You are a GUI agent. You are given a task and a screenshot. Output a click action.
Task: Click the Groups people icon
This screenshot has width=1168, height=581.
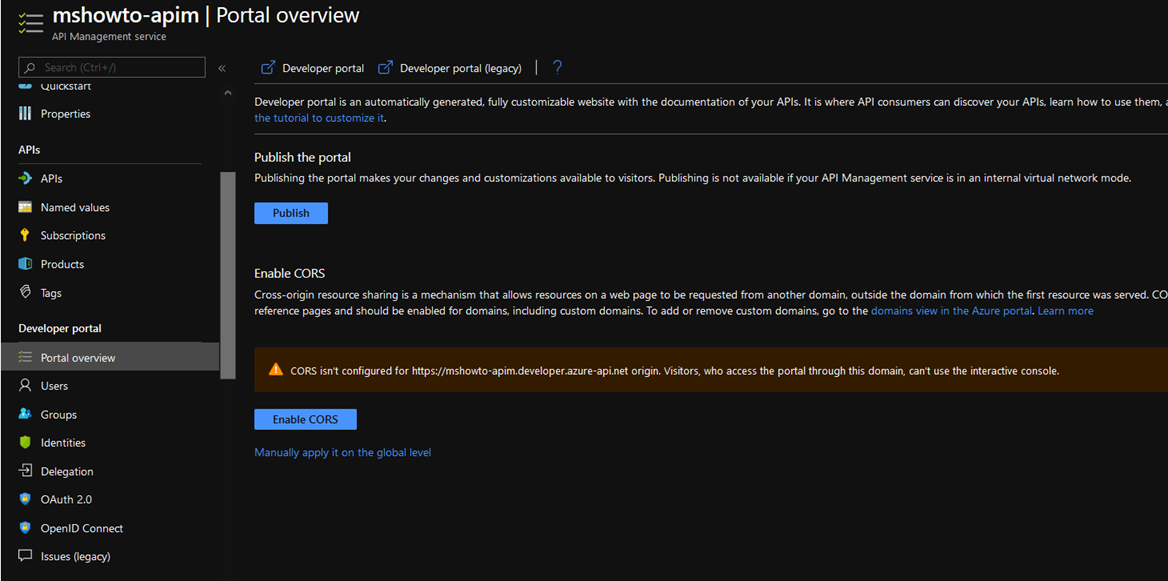(25, 414)
